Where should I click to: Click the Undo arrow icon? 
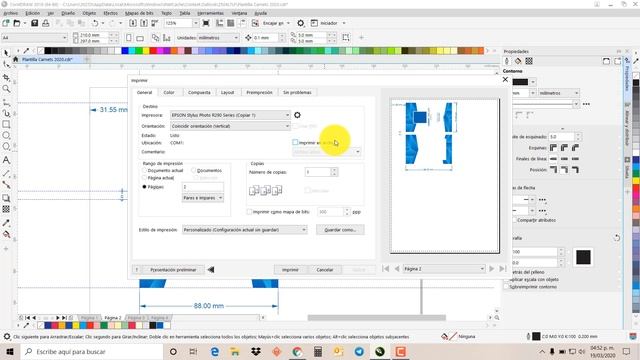point(95,23)
